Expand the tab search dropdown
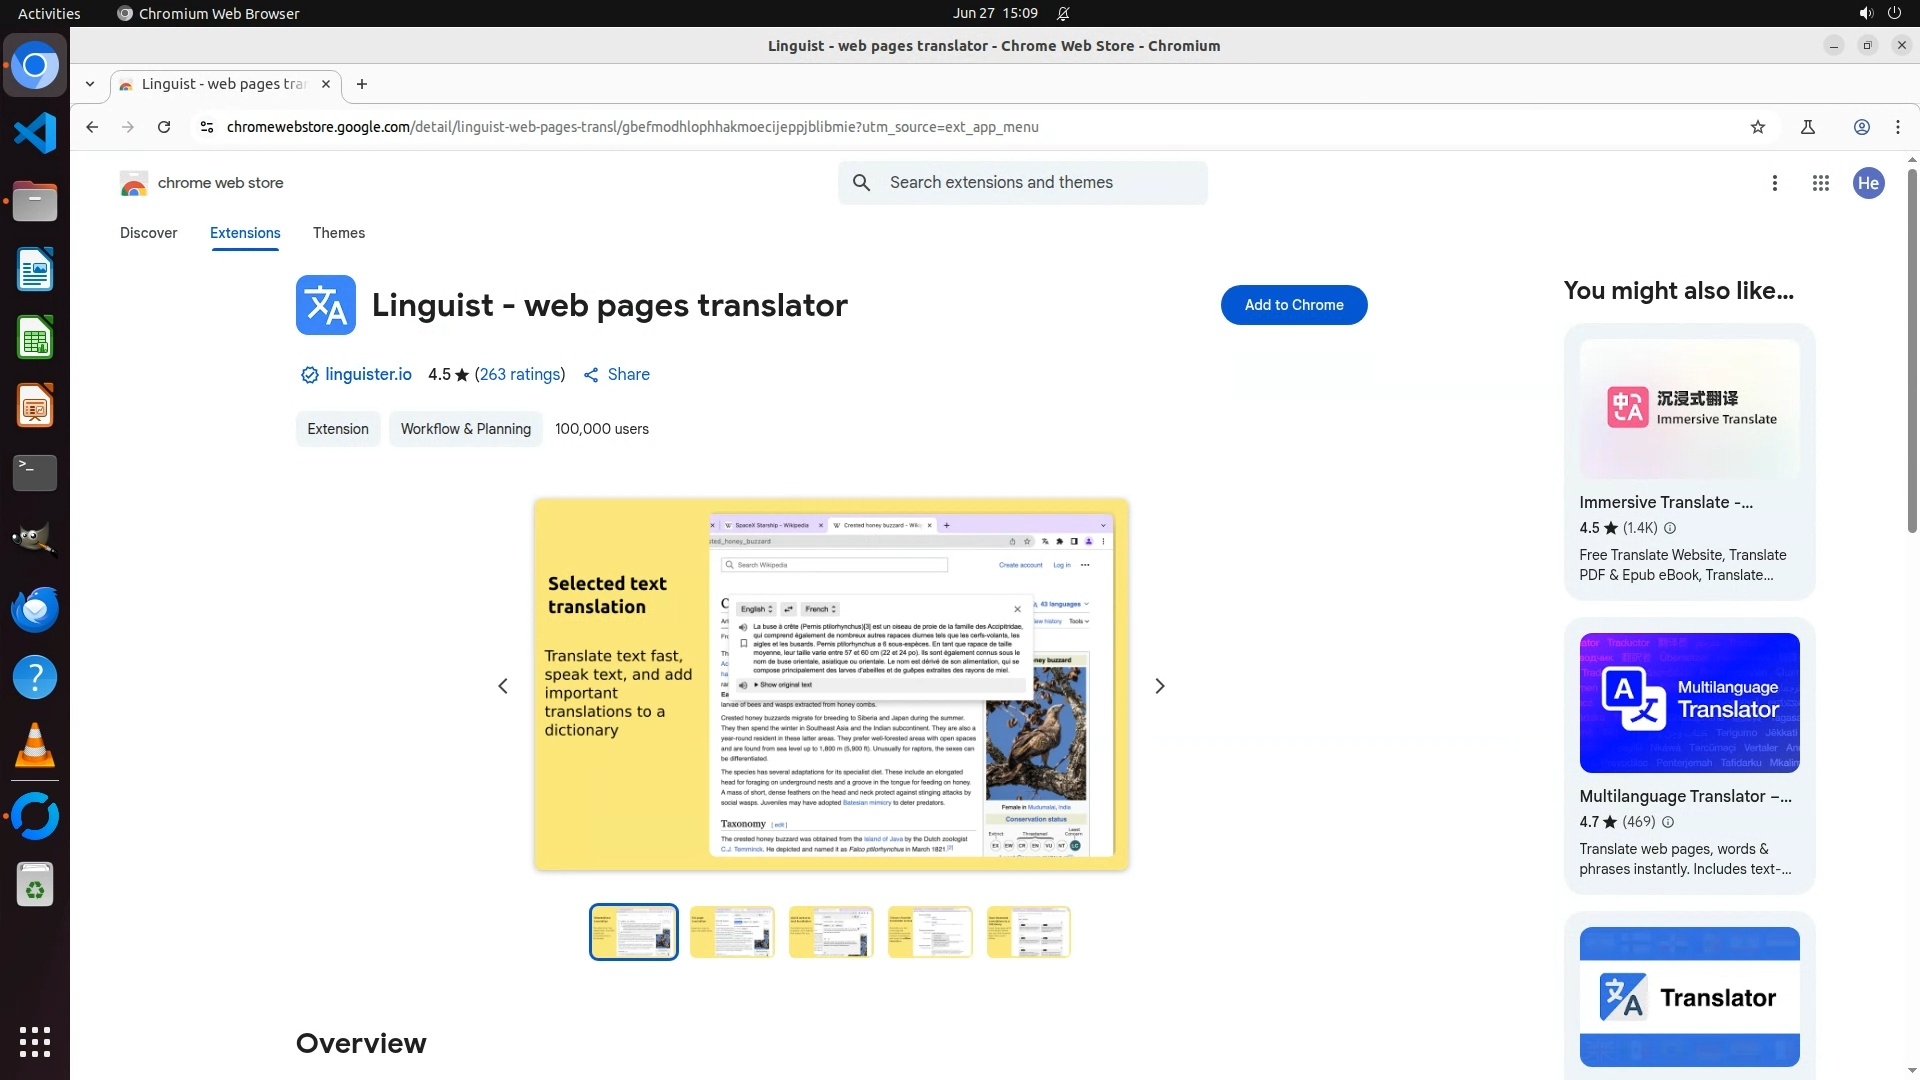This screenshot has width=1920, height=1080. point(90,84)
